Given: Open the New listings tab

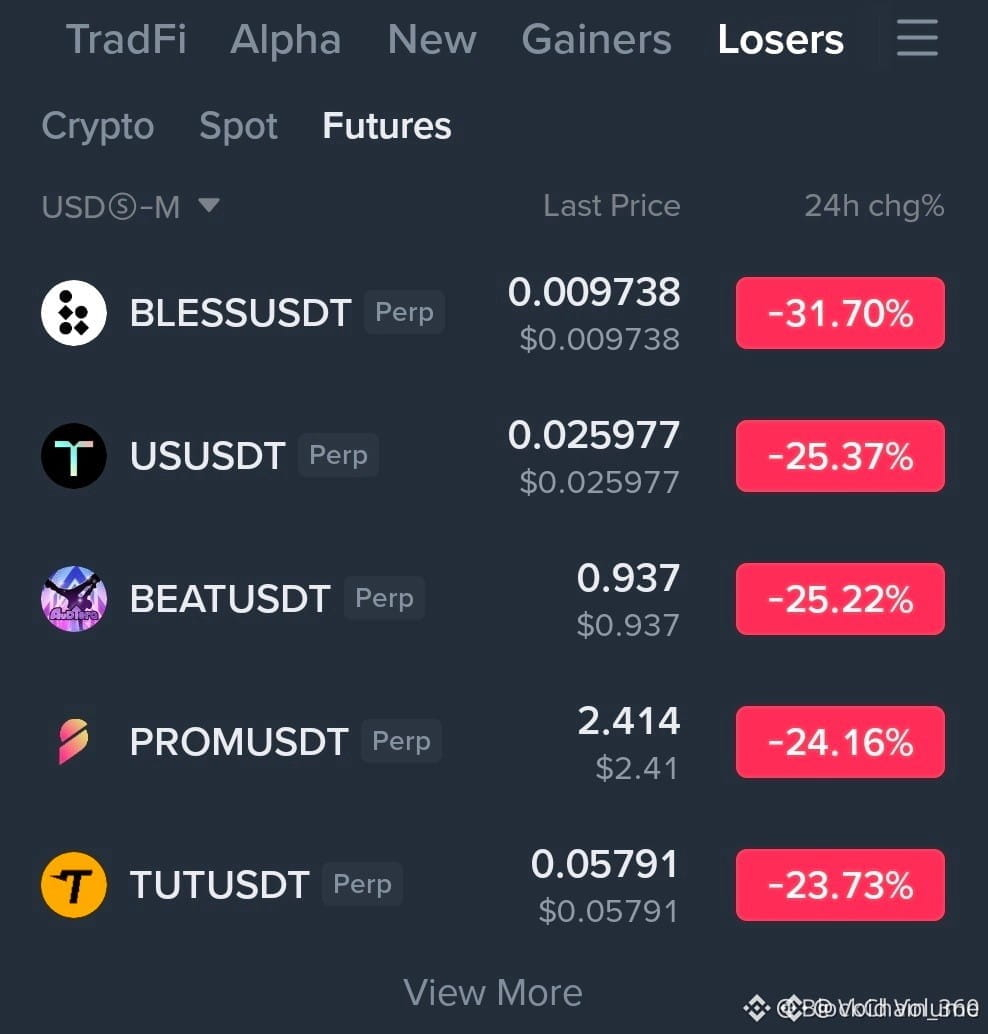Looking at the screenshot, I should pyautogui.click(x=432, y=39).
